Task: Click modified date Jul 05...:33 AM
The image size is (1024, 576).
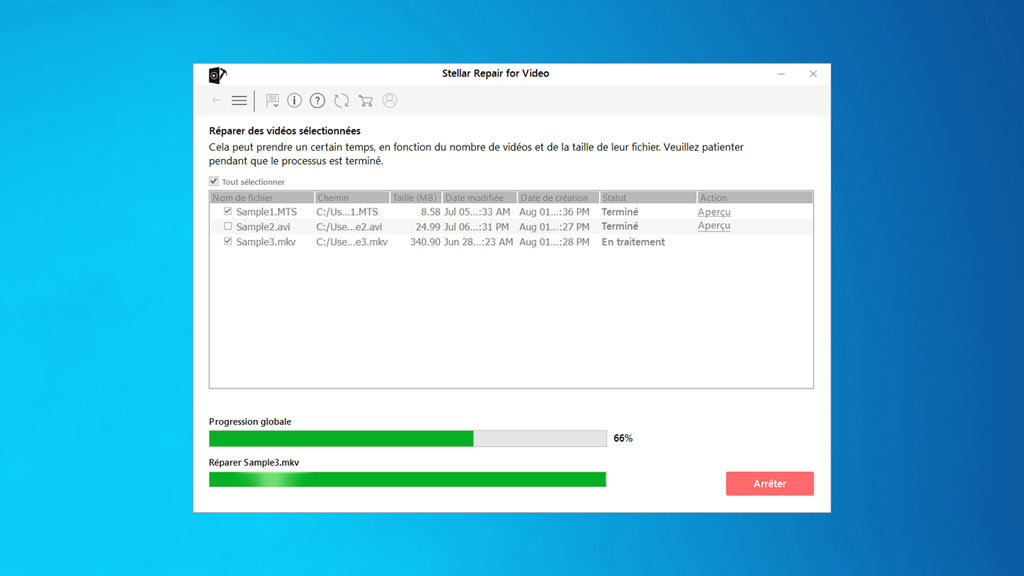Action: tap(477, 212)
